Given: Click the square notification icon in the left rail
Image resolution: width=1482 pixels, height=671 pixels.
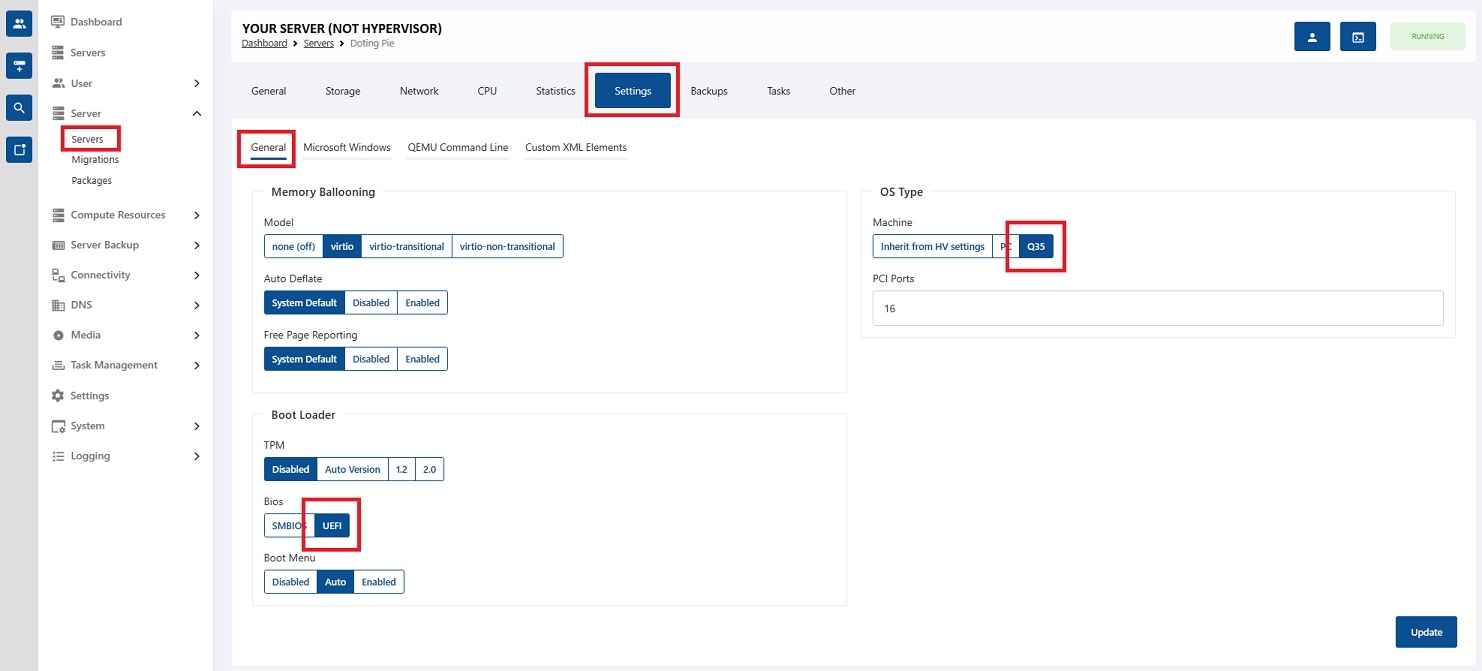Looking at the screenshot, I should 19,149.
